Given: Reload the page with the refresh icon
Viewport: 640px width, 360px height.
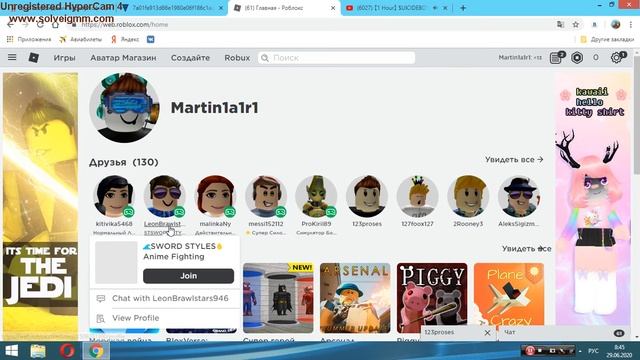Looking at the screenshot, I should point(40,24).
